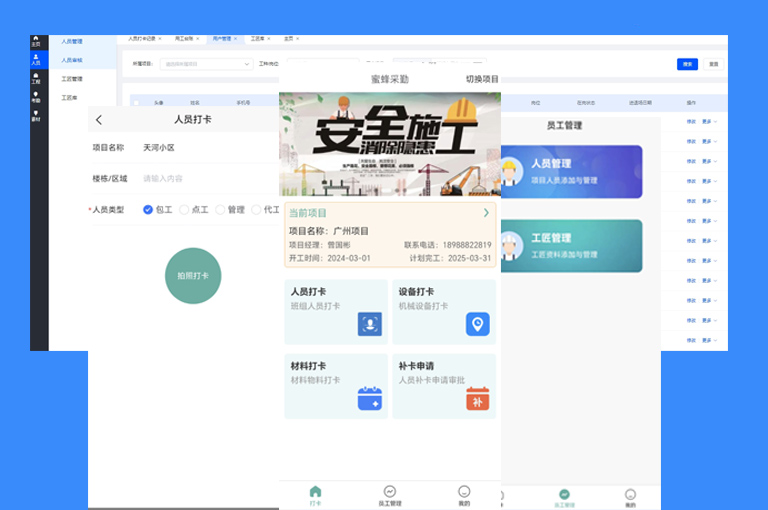Tap the 设备打卡 location pin icon

point(478,324)
